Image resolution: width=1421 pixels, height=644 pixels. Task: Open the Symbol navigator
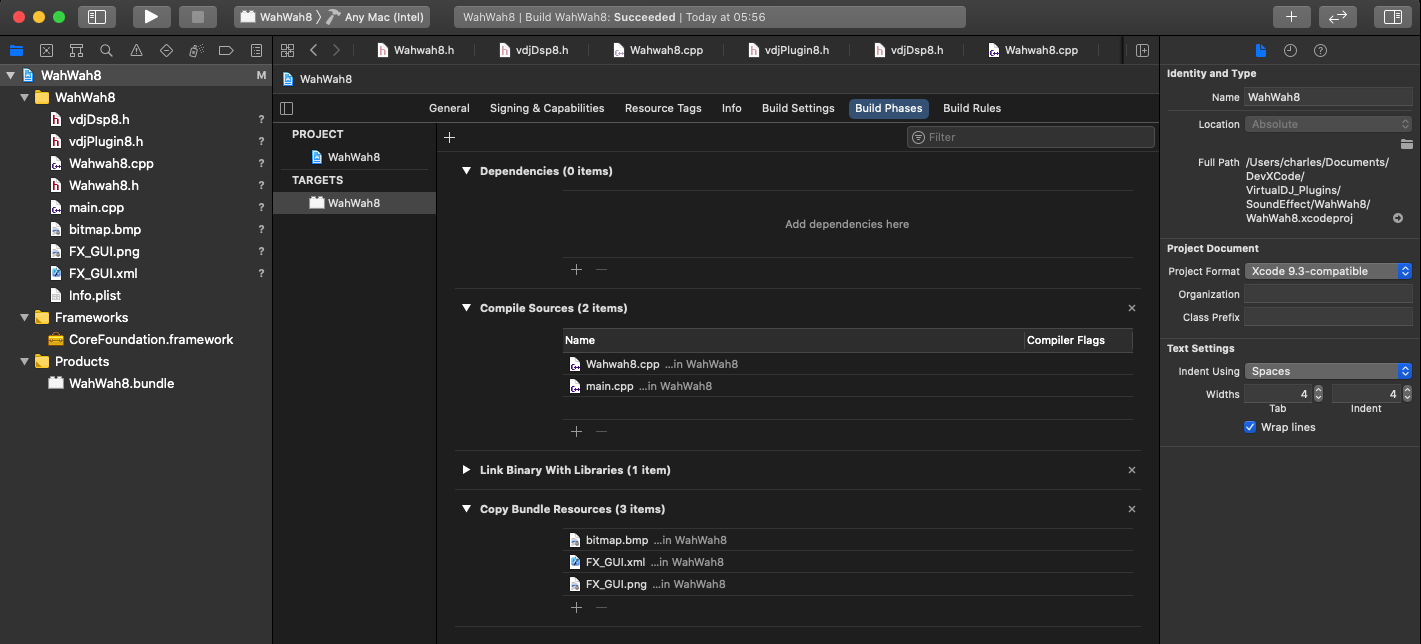76,50
